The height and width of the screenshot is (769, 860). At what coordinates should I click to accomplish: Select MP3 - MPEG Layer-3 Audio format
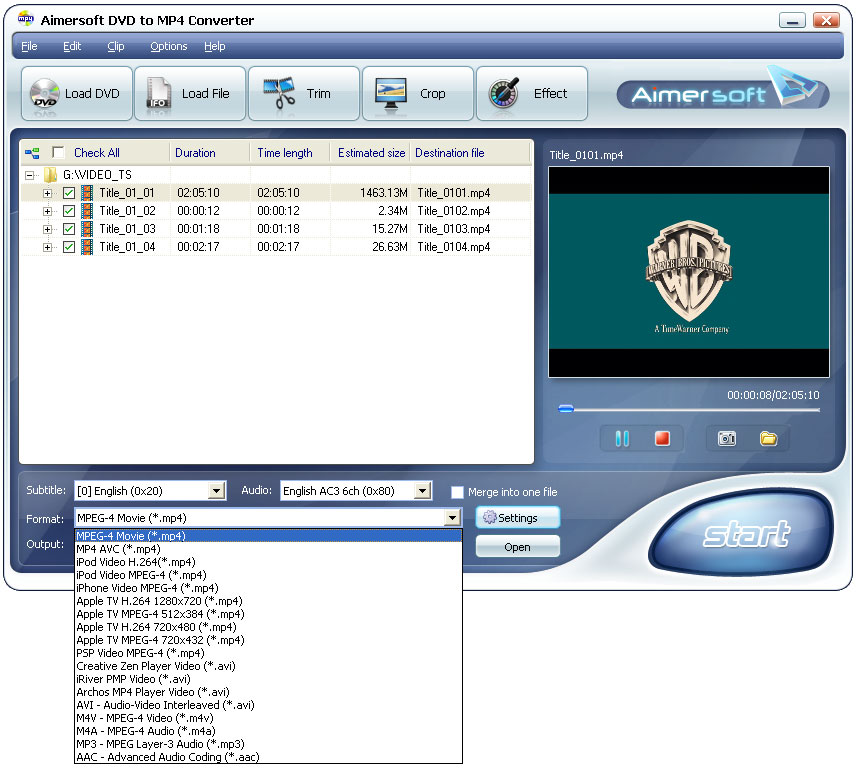point(268,744)
